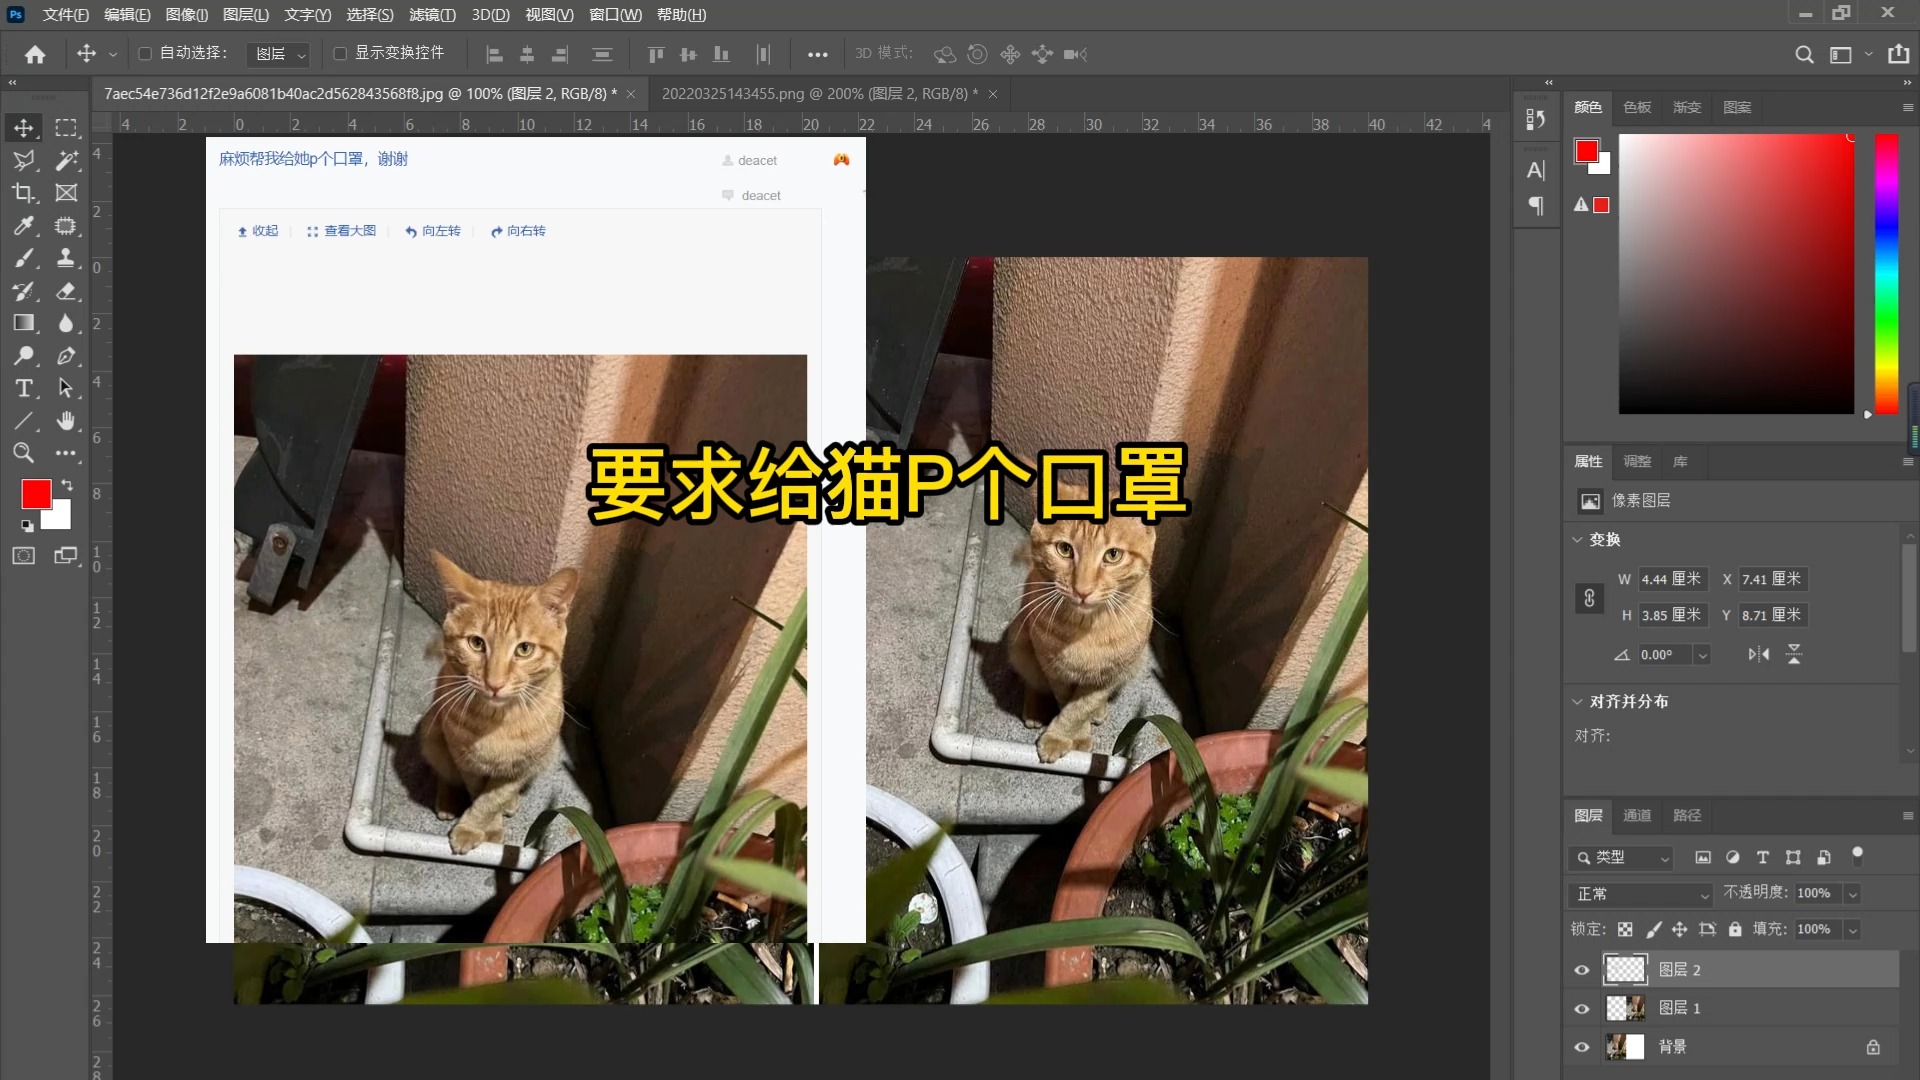Select the Dodge tool
Screen dimensions: 1920x1080
(24, 356)
